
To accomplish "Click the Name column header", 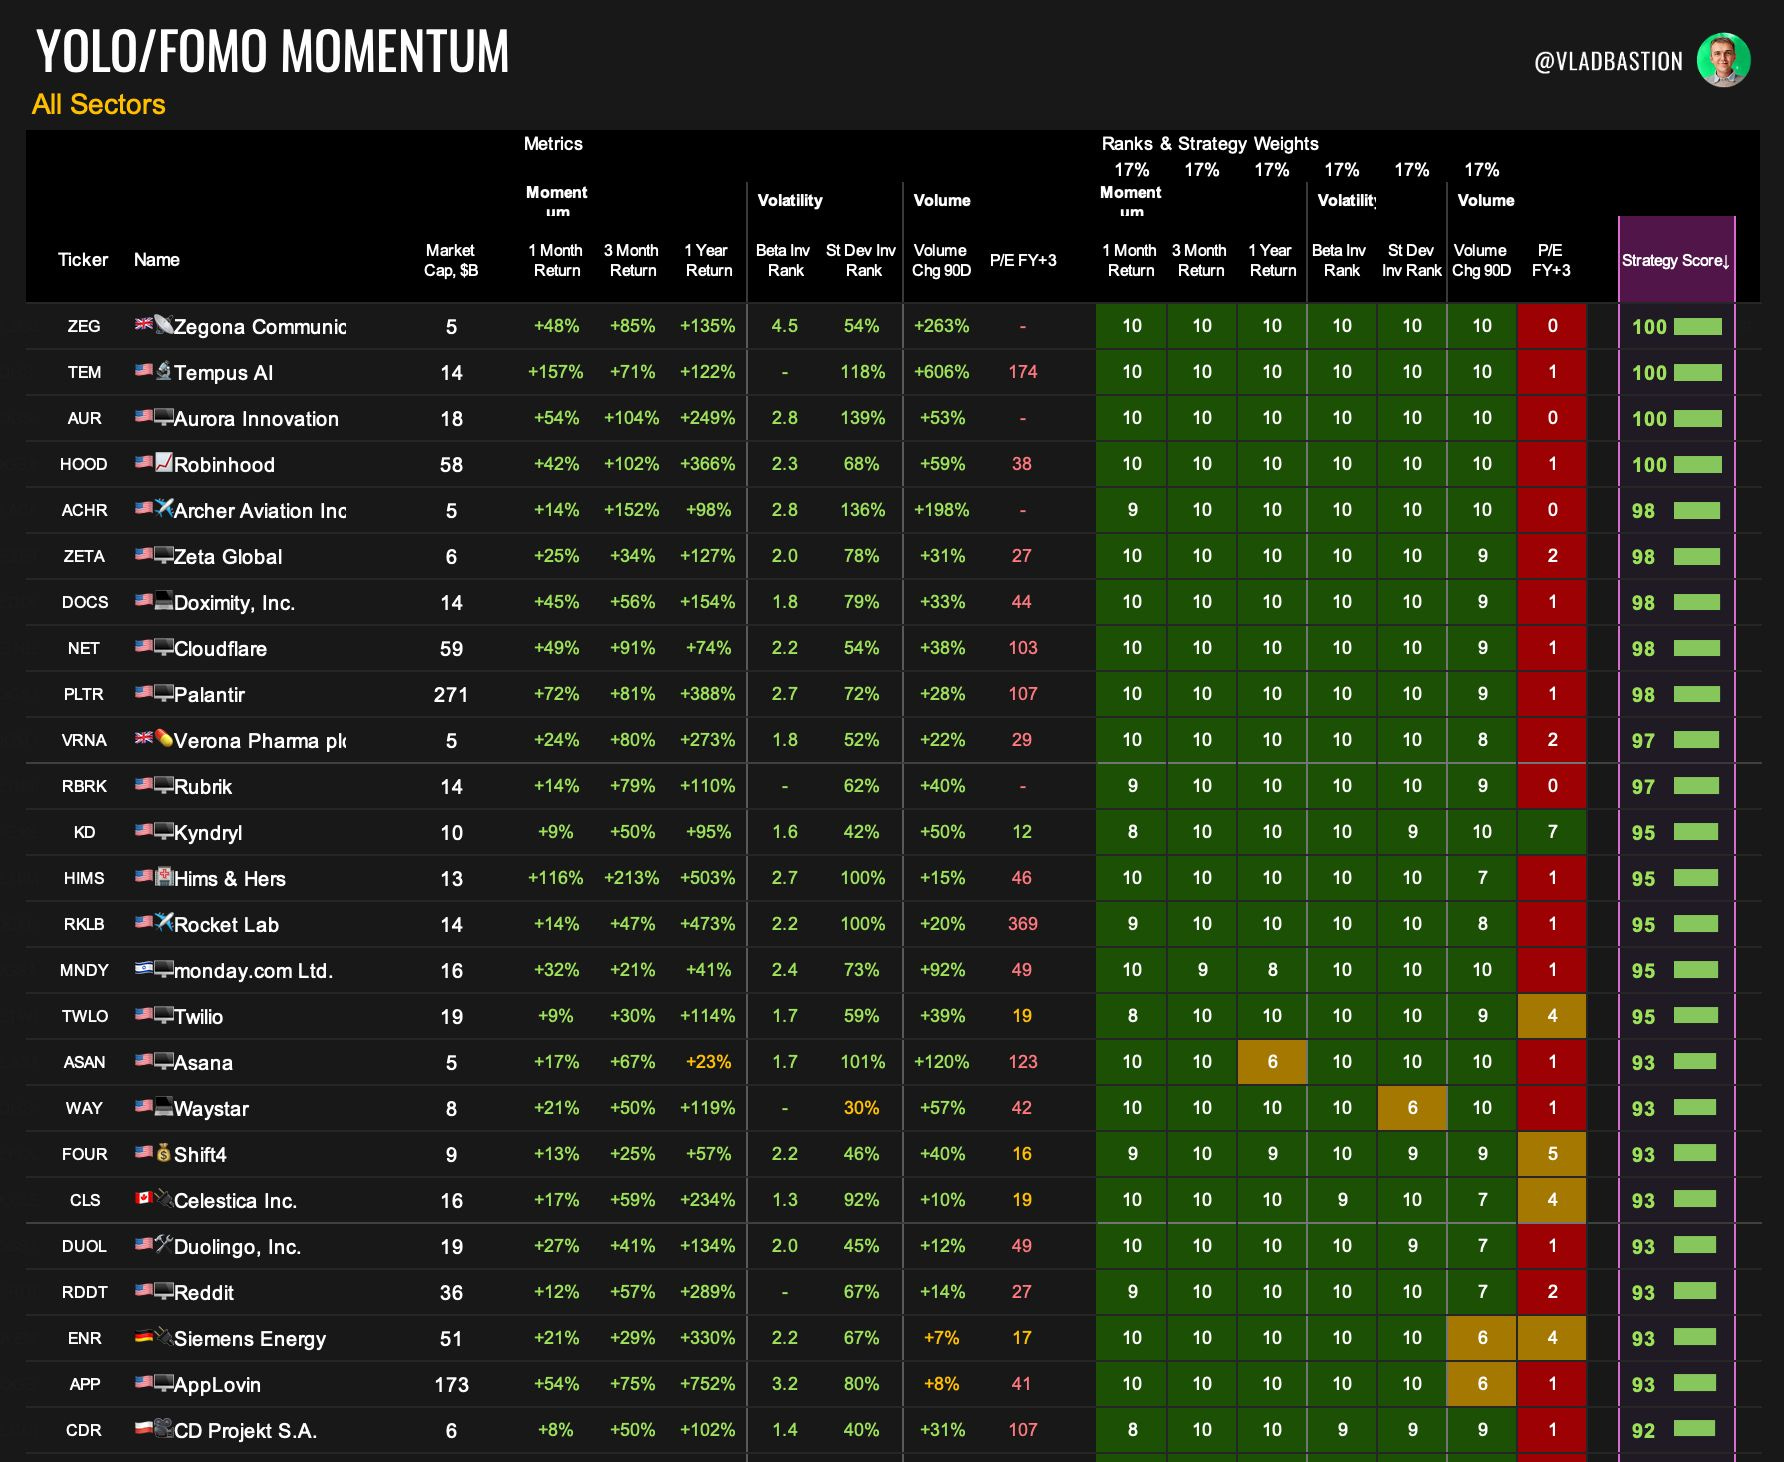I will pyautogui.click(x=157, y=260).
